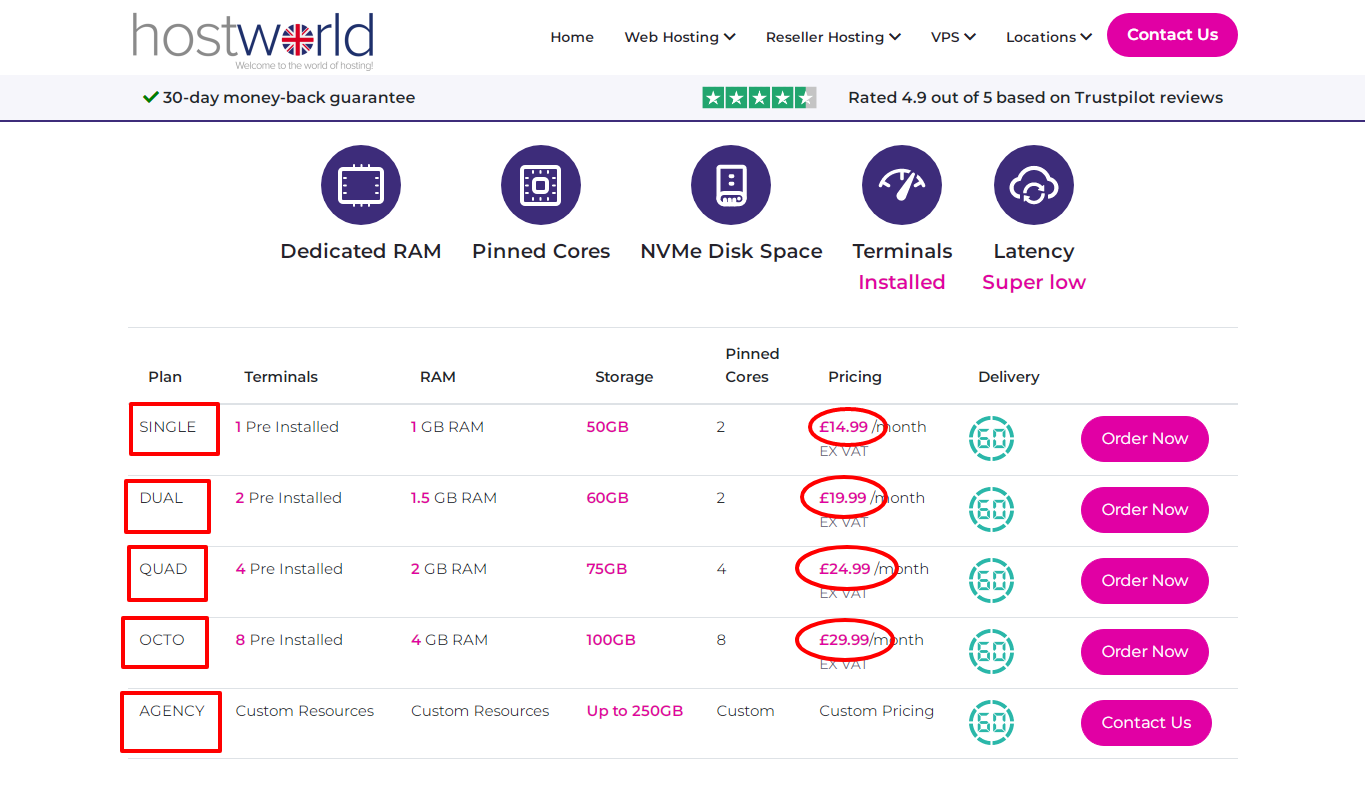
Task: Click the 1.5 GB RAM cell
Action: (453, 498)
